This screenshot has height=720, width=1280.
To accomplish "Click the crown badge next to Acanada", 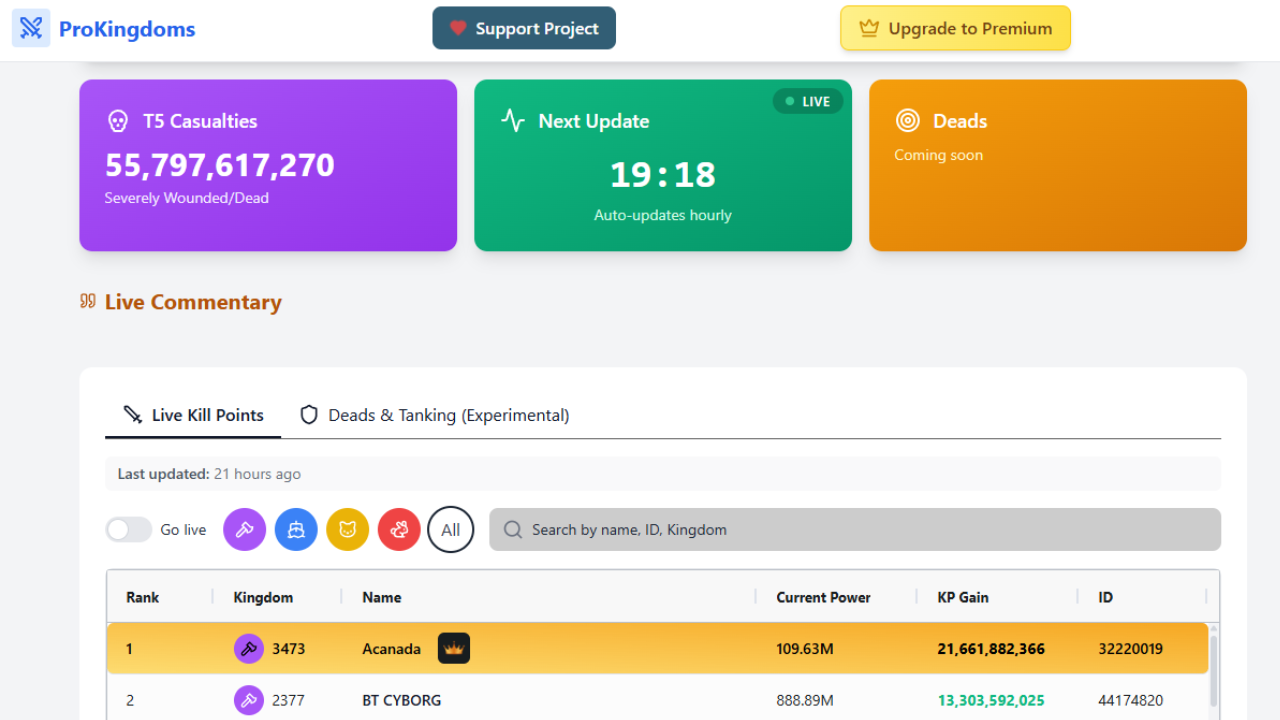I will [454, 648].
